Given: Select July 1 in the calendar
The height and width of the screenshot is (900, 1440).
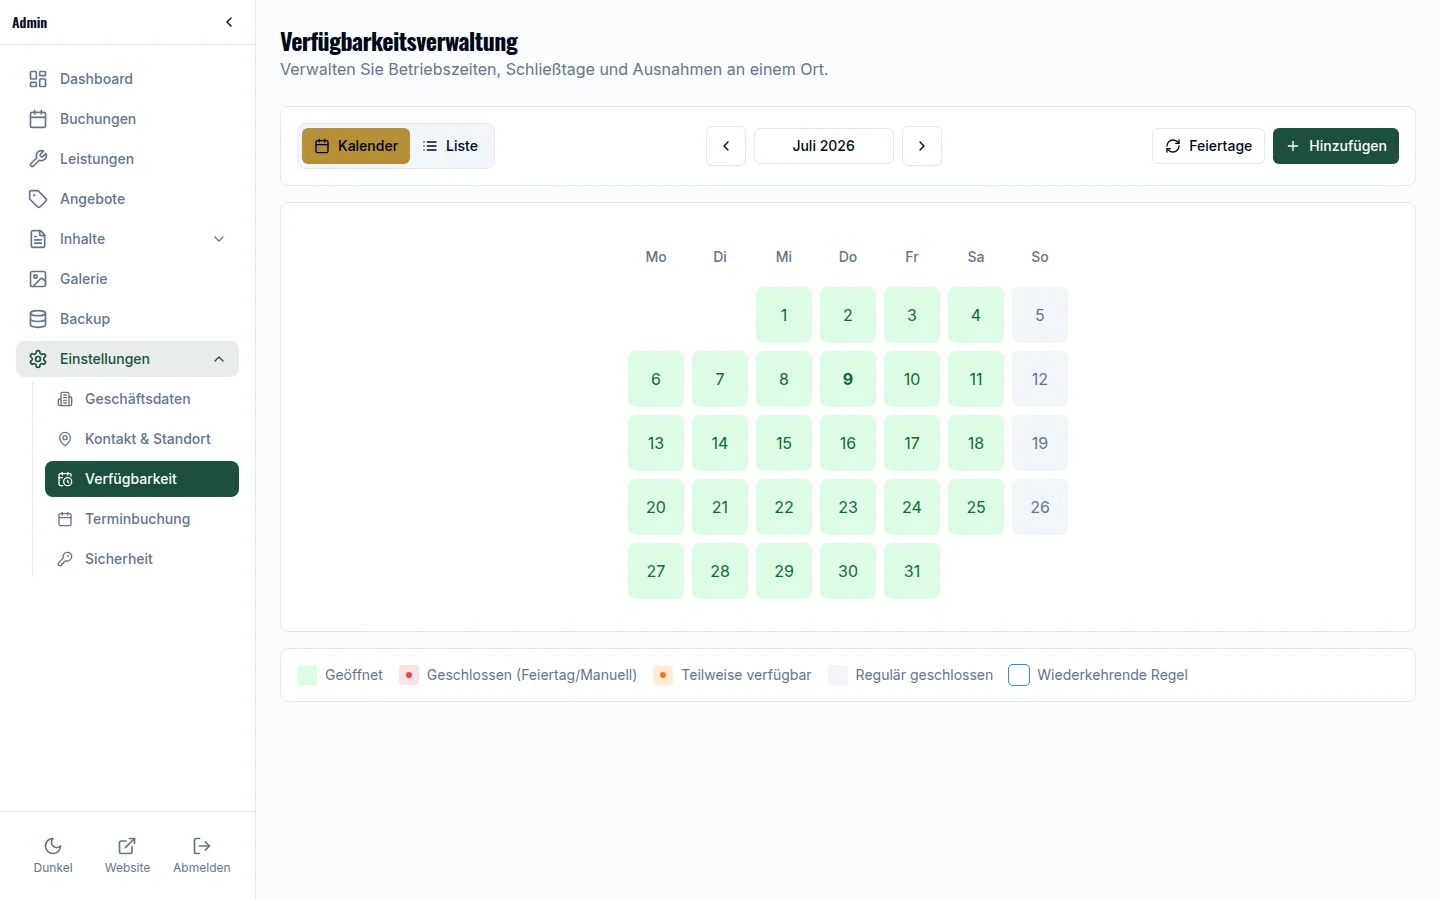Looking at the screenshot, I should (784, 315).
